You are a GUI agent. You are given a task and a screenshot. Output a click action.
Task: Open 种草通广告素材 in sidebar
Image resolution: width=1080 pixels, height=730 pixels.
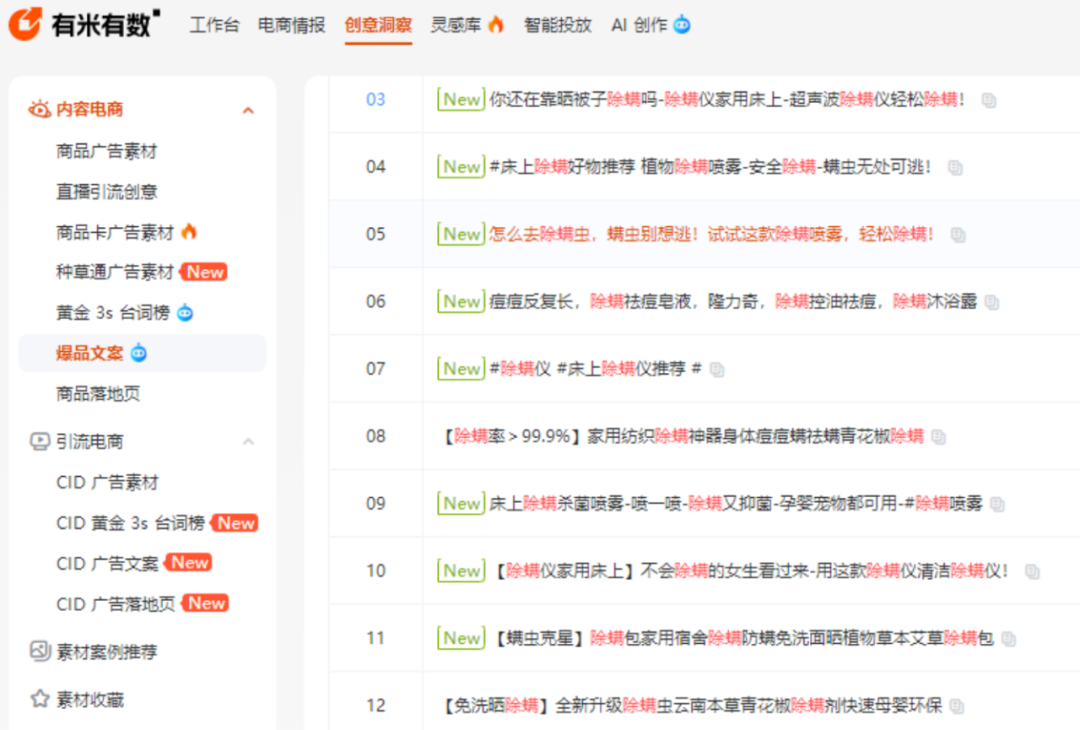tap(115, 272)
